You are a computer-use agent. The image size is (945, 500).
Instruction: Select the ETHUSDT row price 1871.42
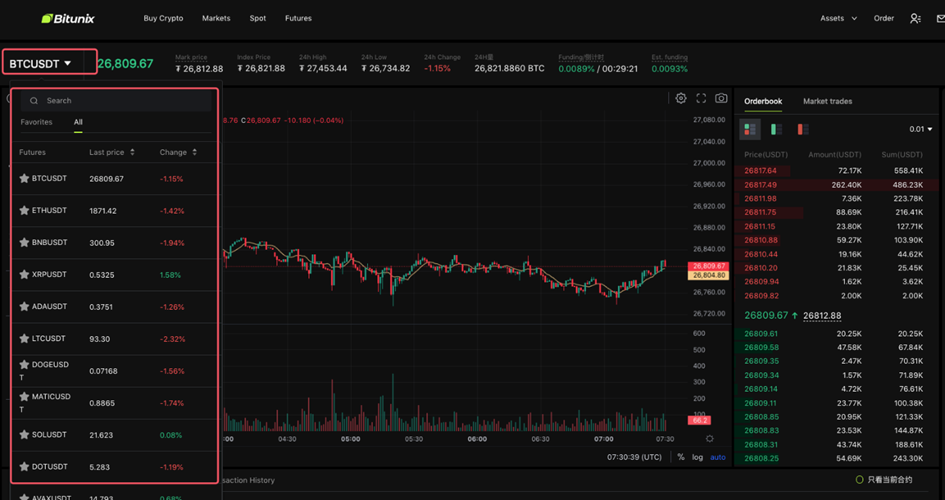(x=103, y=211)
